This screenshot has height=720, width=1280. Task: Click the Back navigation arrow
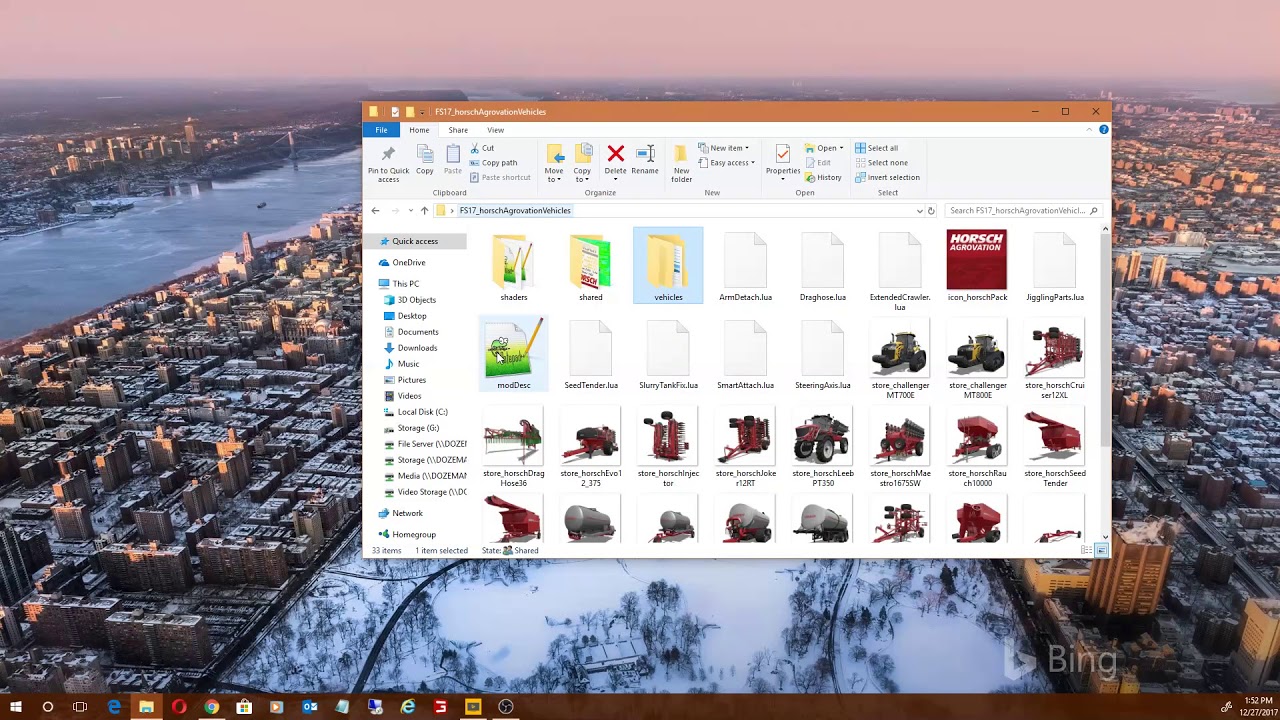click(375, 211)
